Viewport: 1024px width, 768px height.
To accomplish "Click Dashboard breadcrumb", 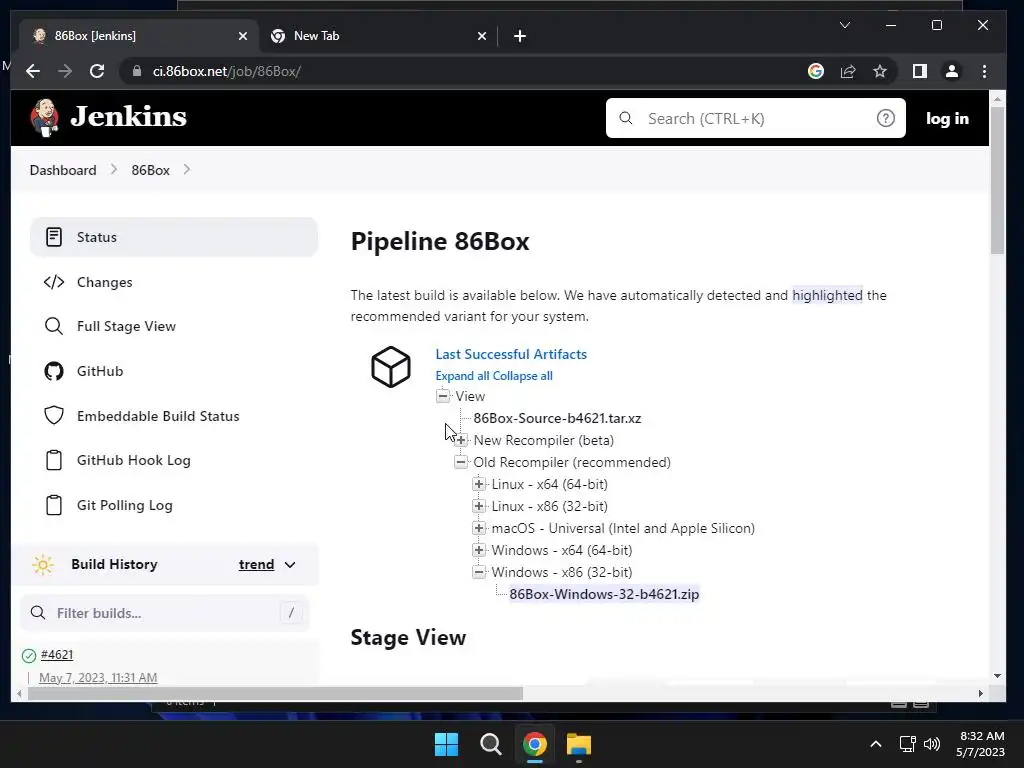I will pos(63,170).
